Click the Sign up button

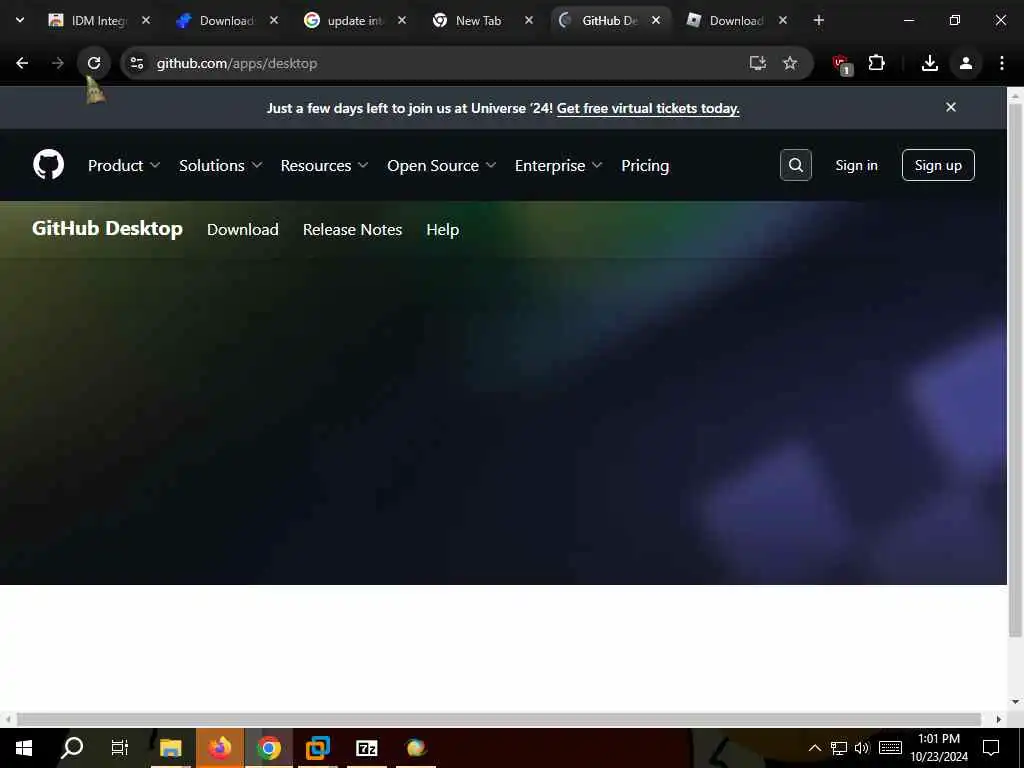click(x=938, y=165)
